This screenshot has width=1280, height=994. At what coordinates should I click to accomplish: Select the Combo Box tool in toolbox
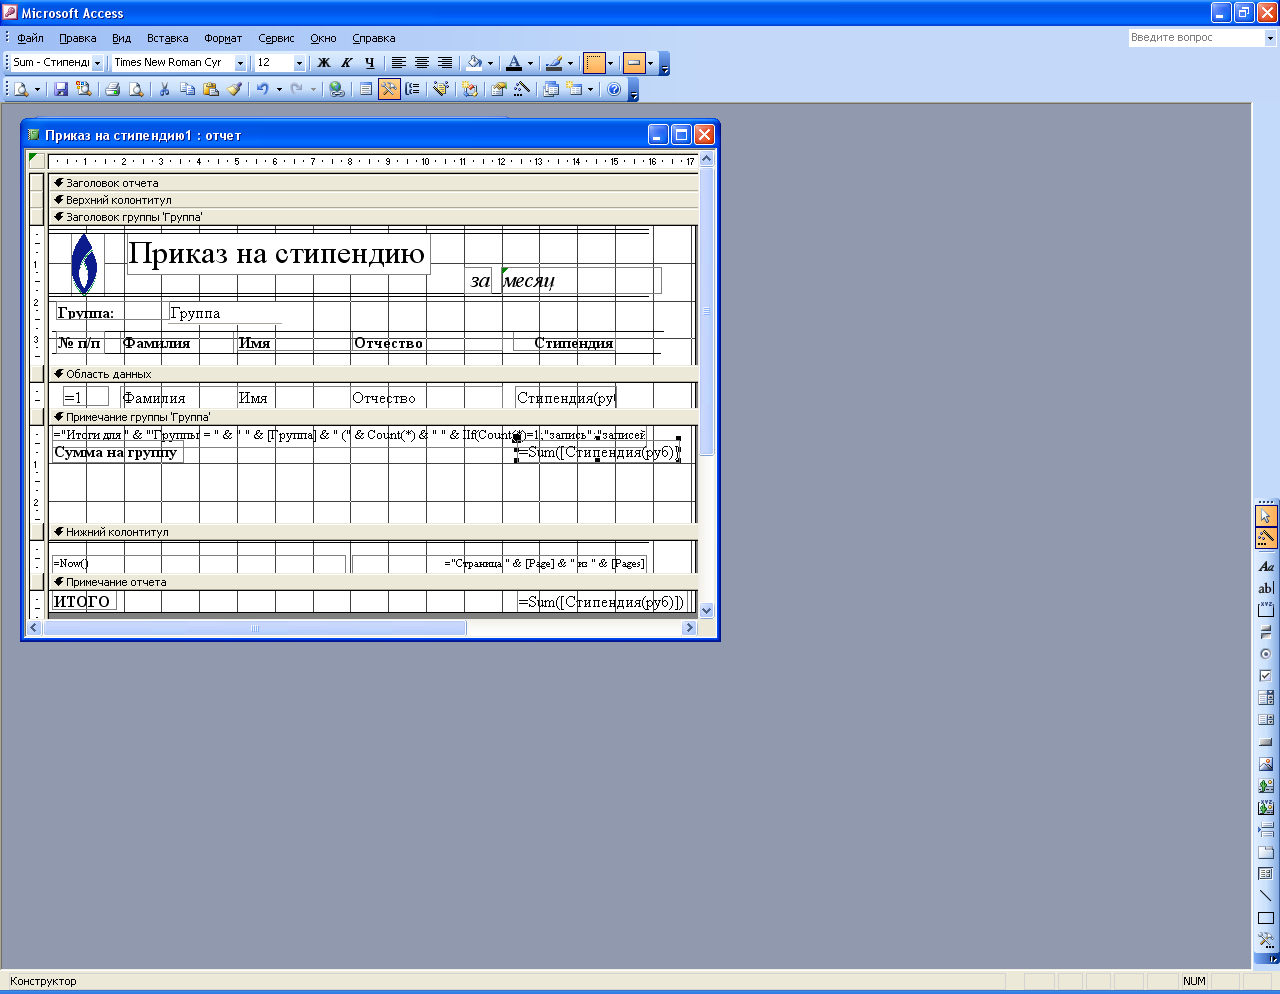coord(1266,698)
